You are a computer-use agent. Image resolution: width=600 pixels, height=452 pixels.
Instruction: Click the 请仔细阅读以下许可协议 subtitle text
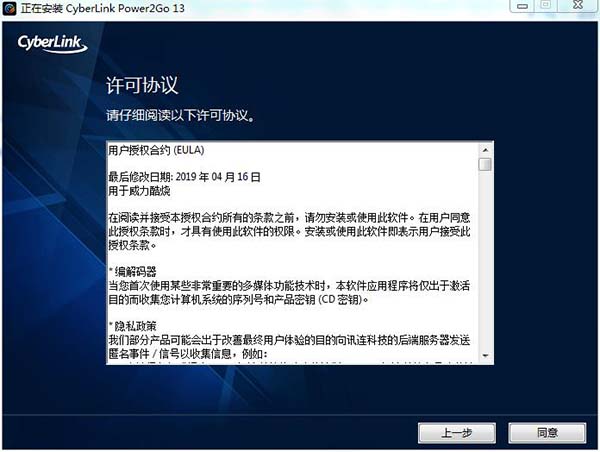pos(180,115)
